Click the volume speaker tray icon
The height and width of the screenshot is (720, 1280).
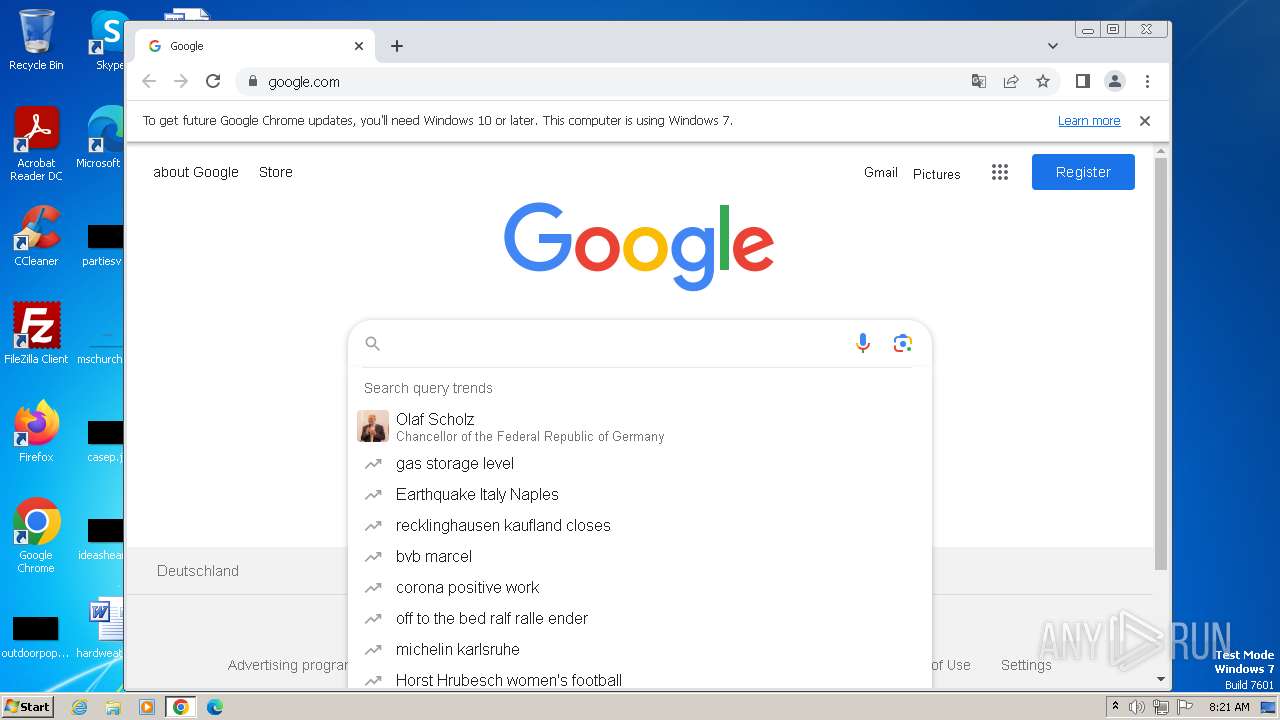coord(1137,707)
